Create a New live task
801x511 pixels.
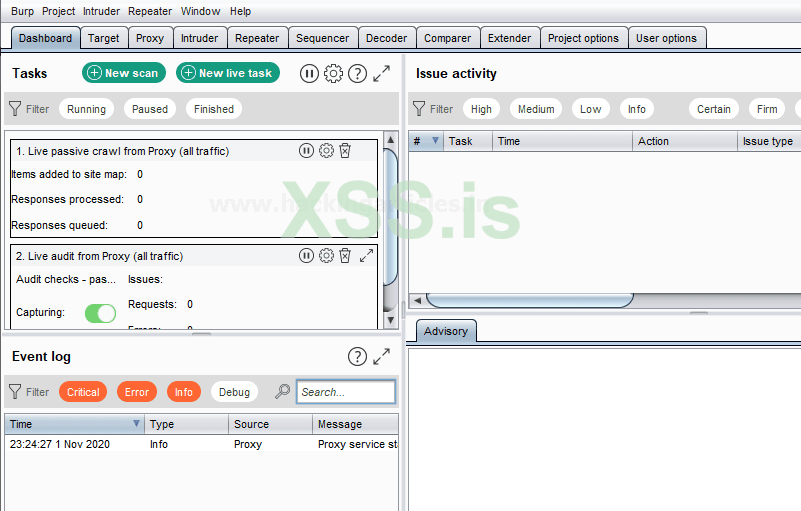coord(228,73)
